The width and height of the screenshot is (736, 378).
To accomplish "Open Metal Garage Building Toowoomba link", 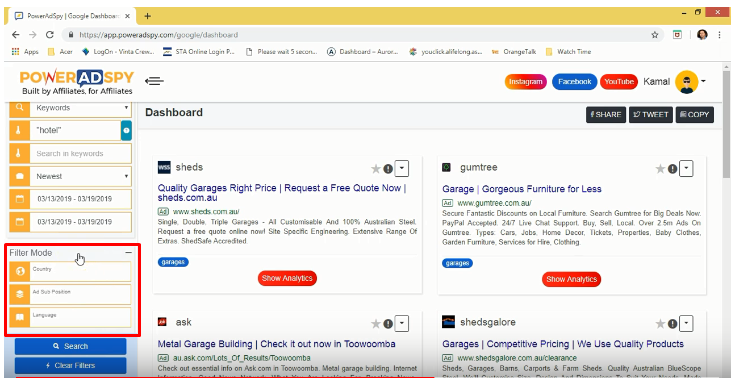I will 276,344.
